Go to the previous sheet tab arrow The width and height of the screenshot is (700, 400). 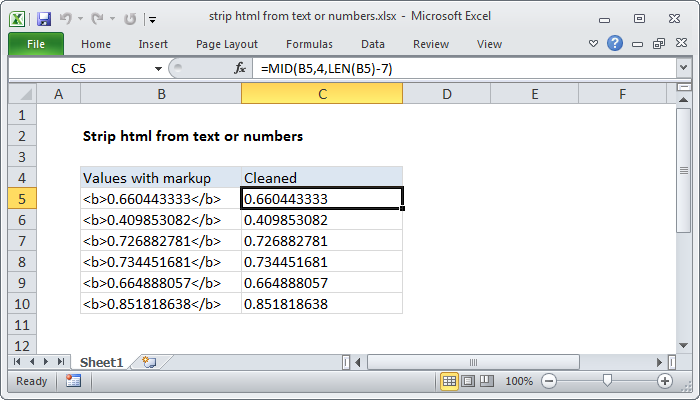pos(32,362)
